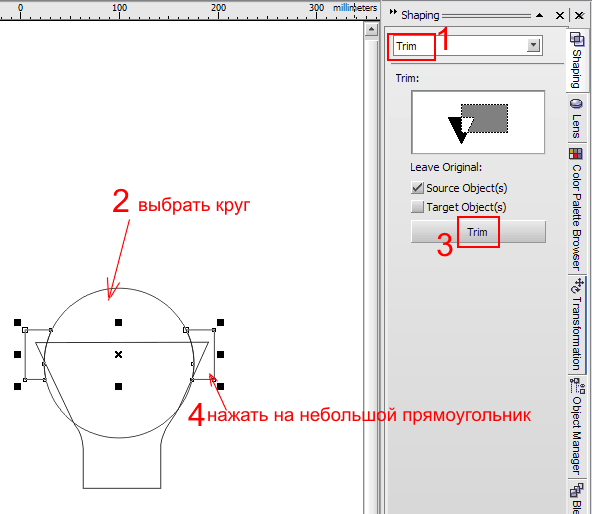Click the Trim preview thumbnail

(x=478, y=122)
